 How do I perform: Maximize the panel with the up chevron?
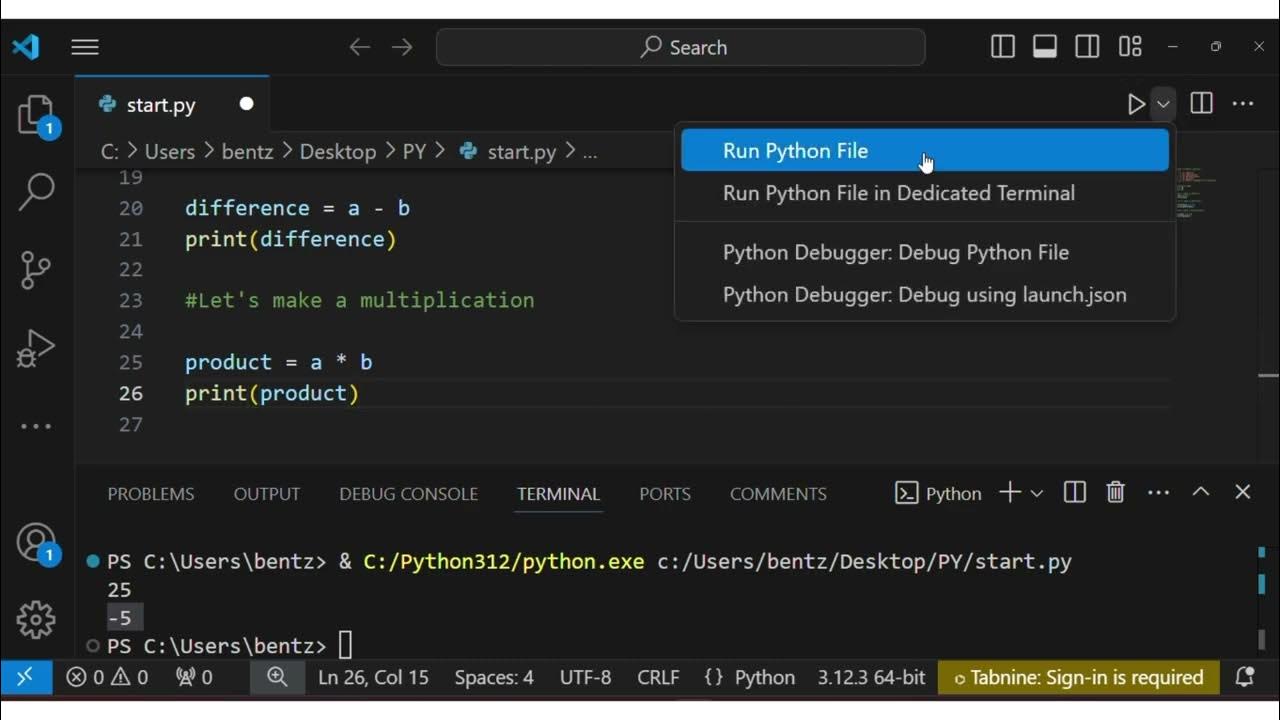coord(1201,492)
